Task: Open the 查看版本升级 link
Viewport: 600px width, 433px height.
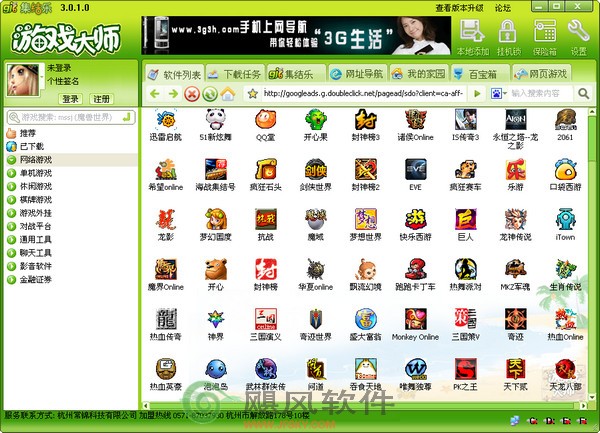Action: point(460,8)
